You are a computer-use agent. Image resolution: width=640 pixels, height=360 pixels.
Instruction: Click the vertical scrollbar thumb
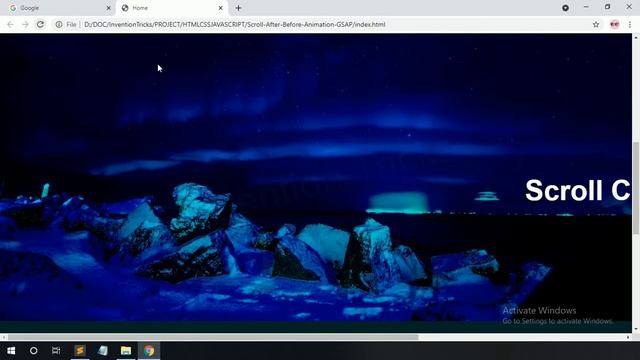[x=636, y=188]
